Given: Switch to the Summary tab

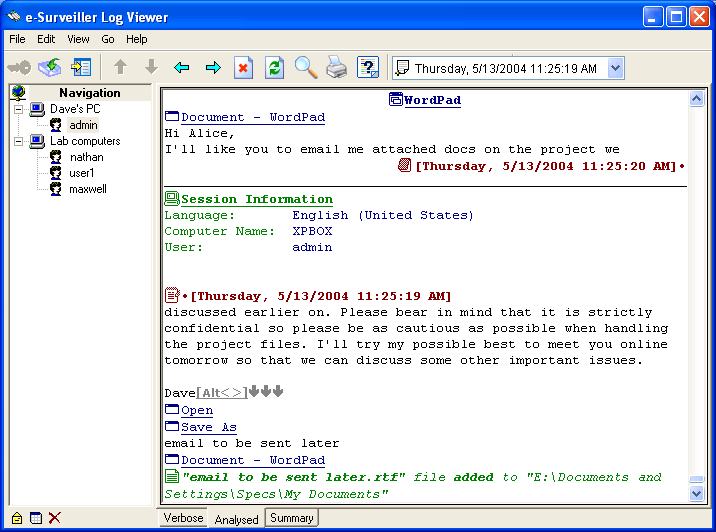Looking at the screenshot, I should [x=291, y=518].
